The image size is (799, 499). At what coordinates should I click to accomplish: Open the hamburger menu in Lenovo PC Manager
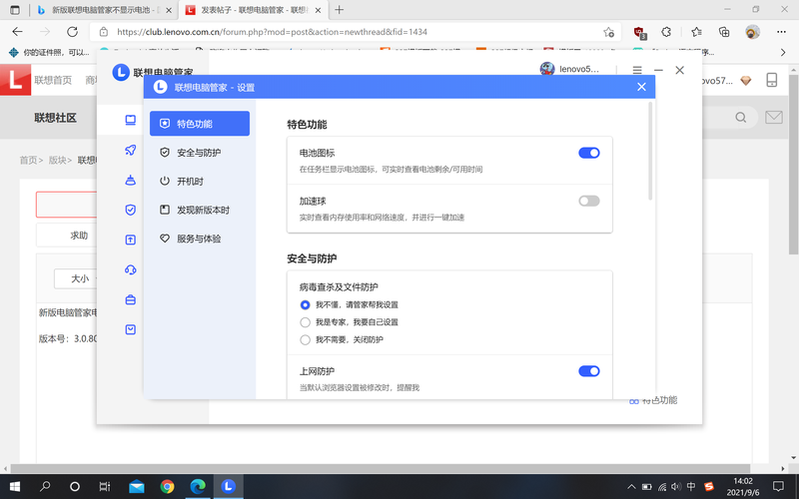tap(637, 71)
